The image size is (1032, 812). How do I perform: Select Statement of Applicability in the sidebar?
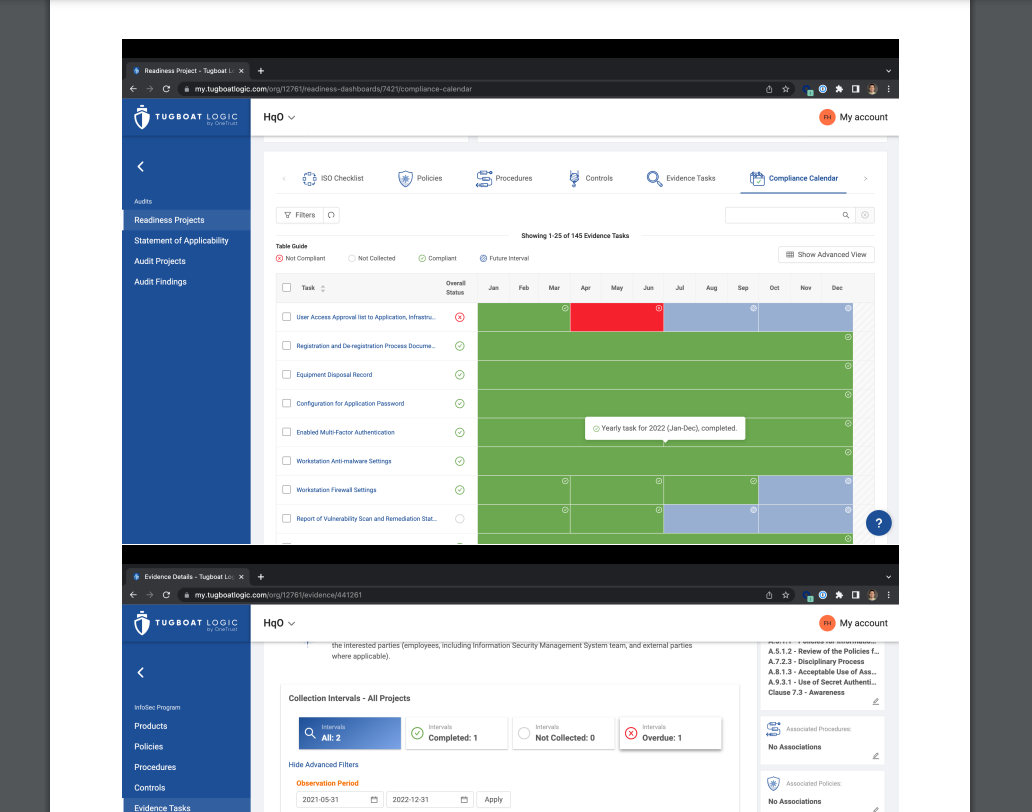[181, 241]
